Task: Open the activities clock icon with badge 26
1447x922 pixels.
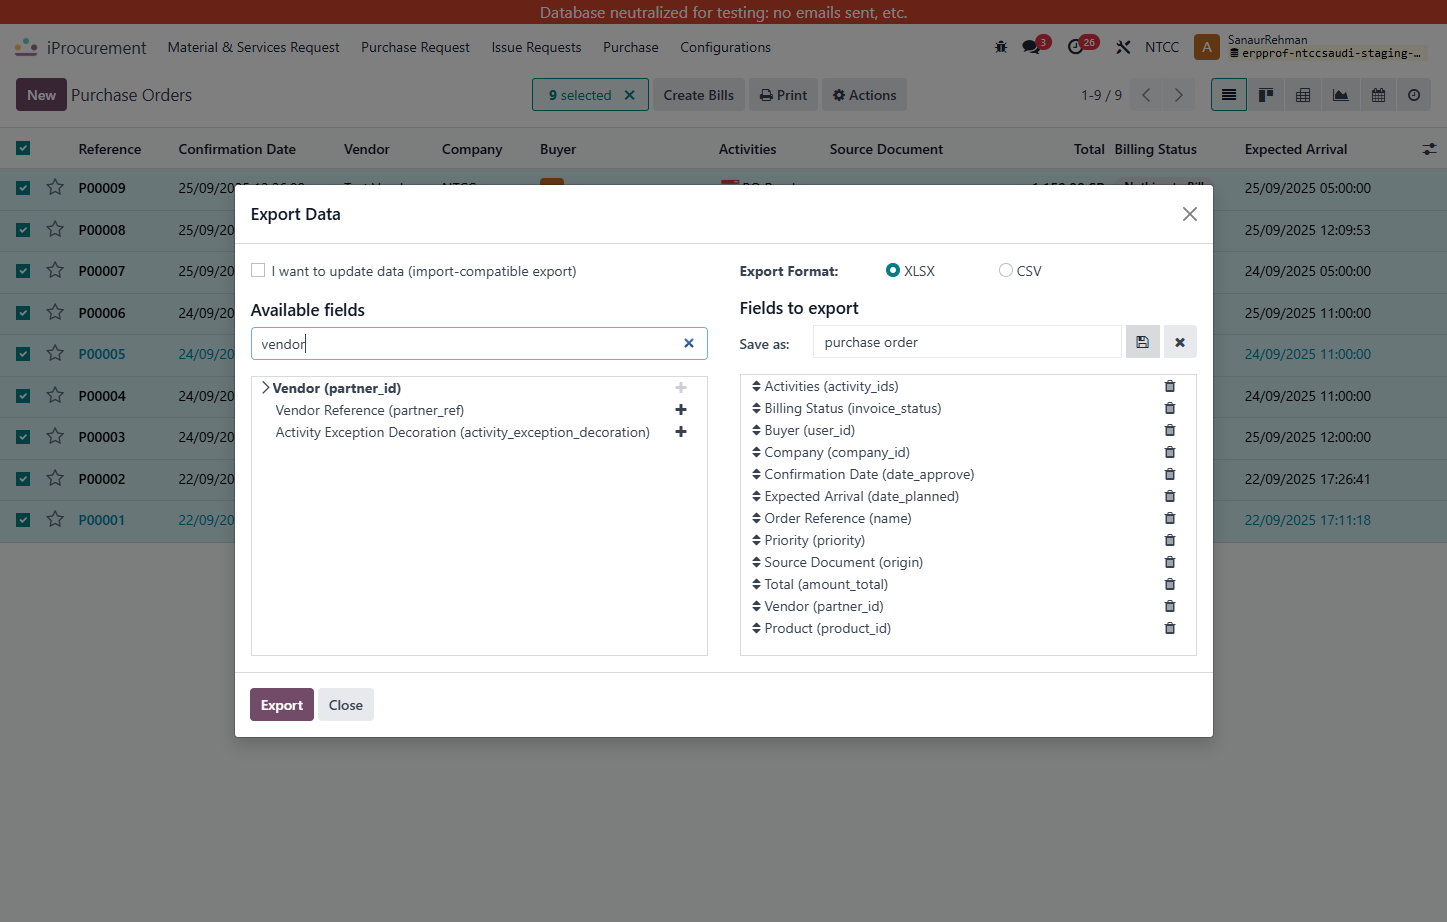Action: 1076,47
